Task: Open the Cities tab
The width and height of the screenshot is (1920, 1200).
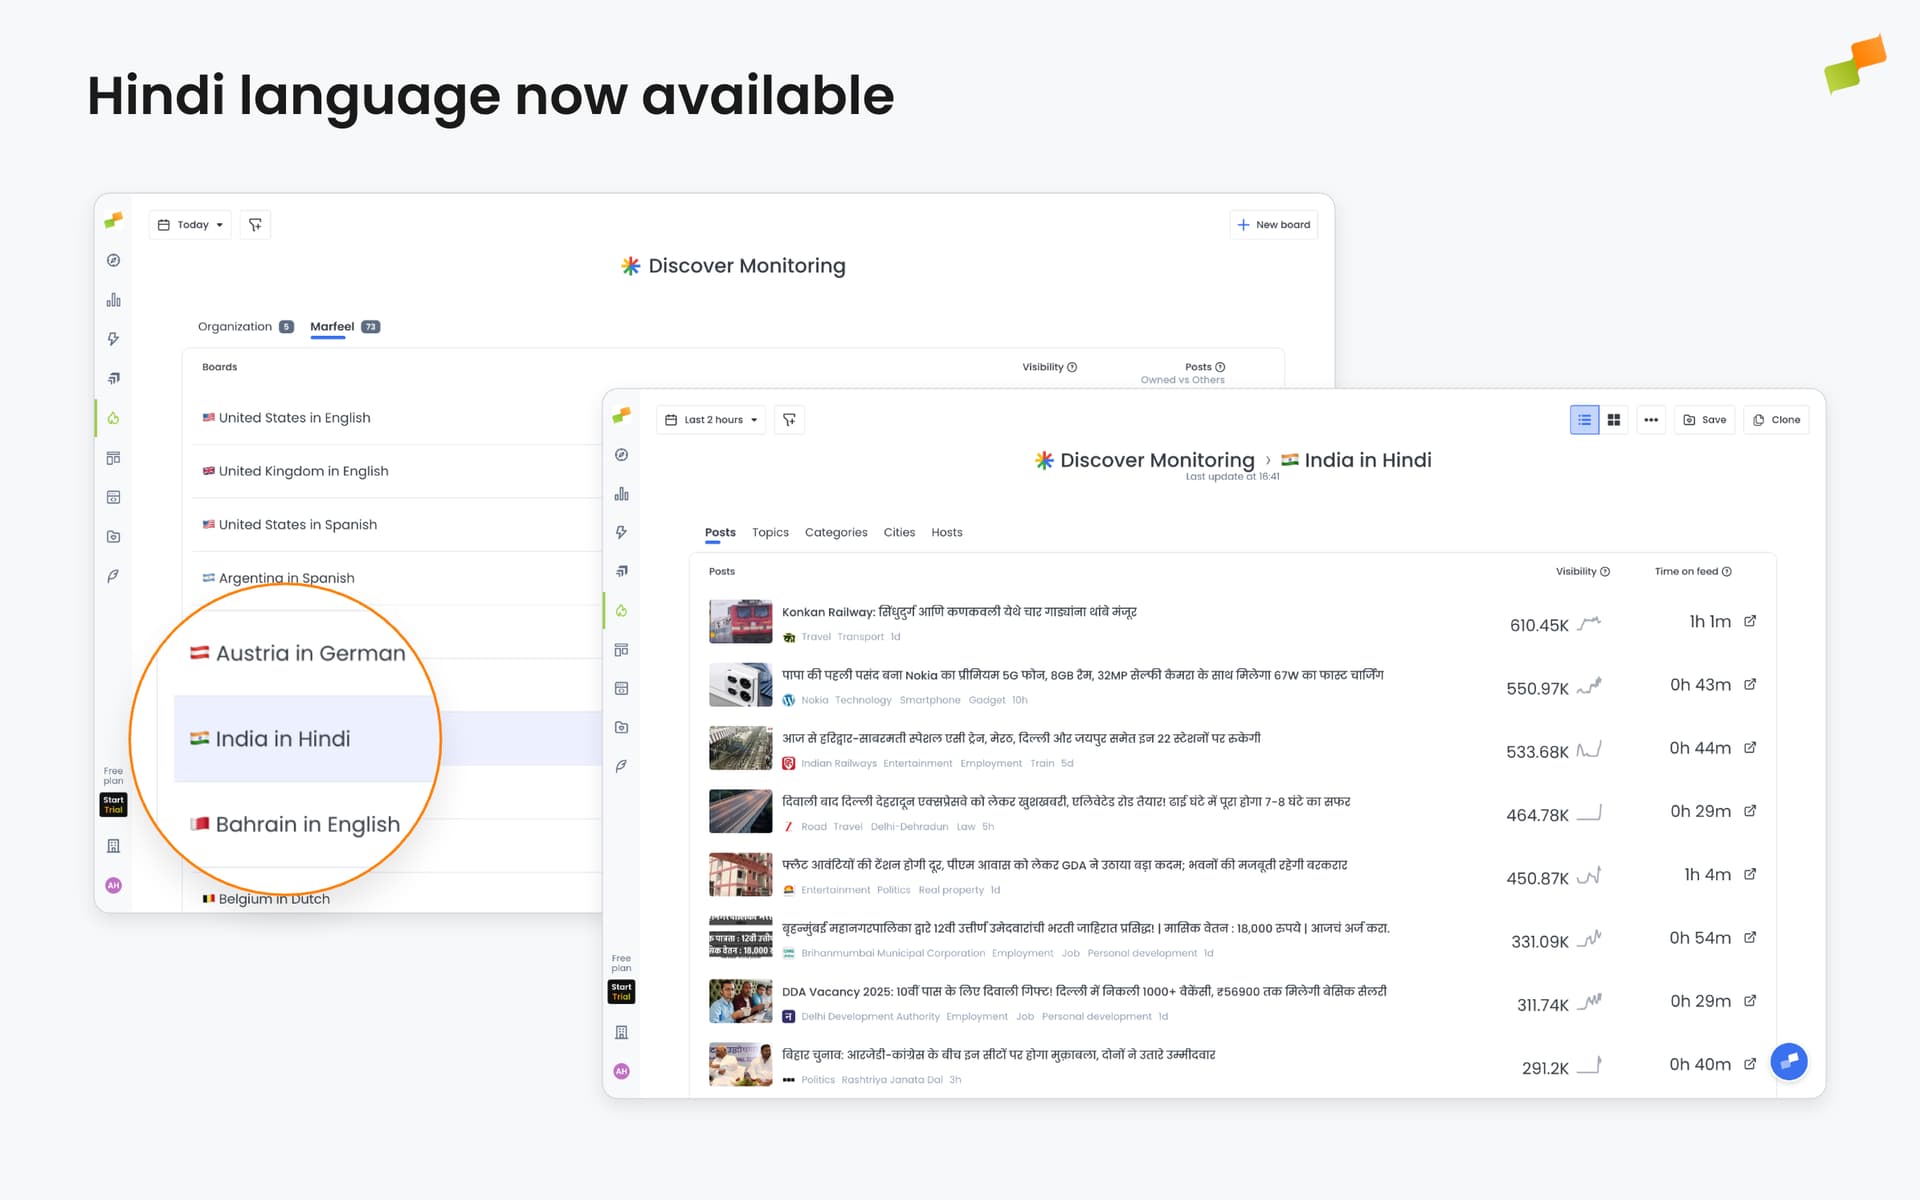Action: [x=899, y=533]
